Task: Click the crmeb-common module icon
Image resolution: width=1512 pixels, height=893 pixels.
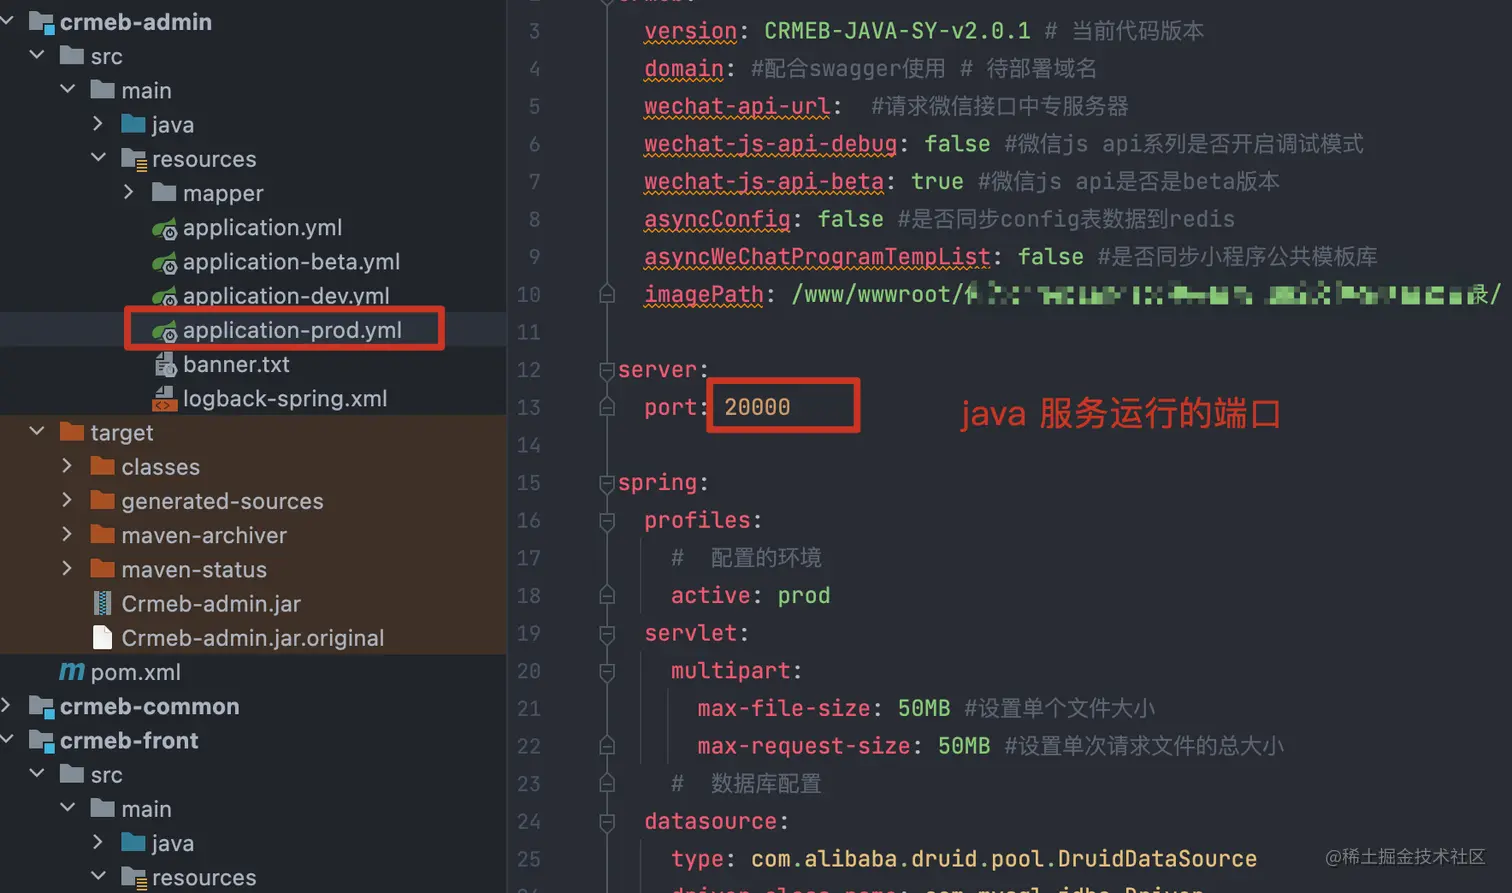Action: tap(41, 706)
